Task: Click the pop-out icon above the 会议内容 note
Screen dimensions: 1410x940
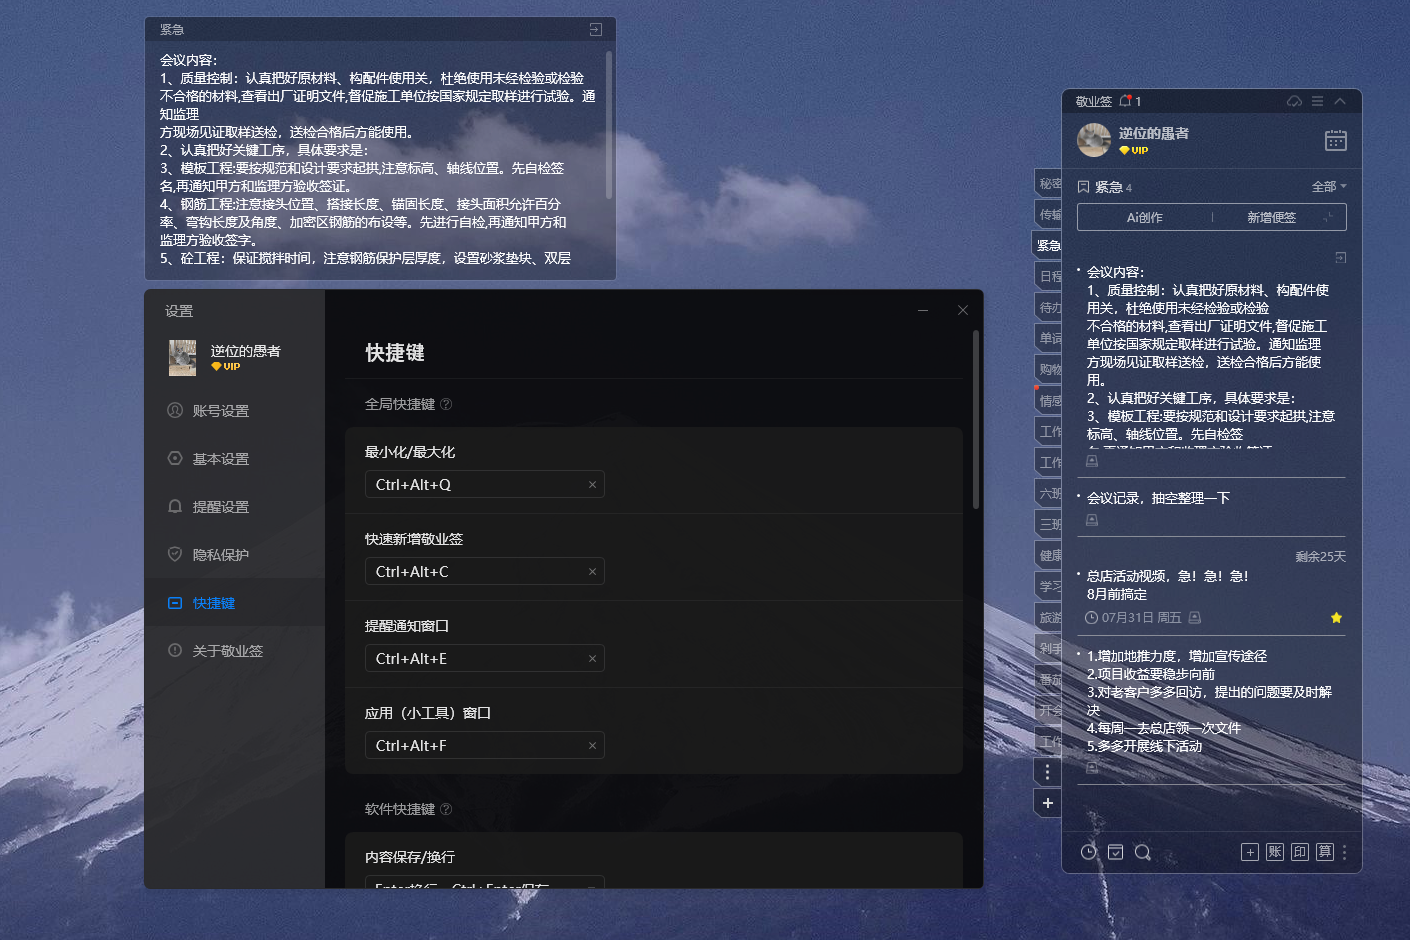Action: point(1341,258)
